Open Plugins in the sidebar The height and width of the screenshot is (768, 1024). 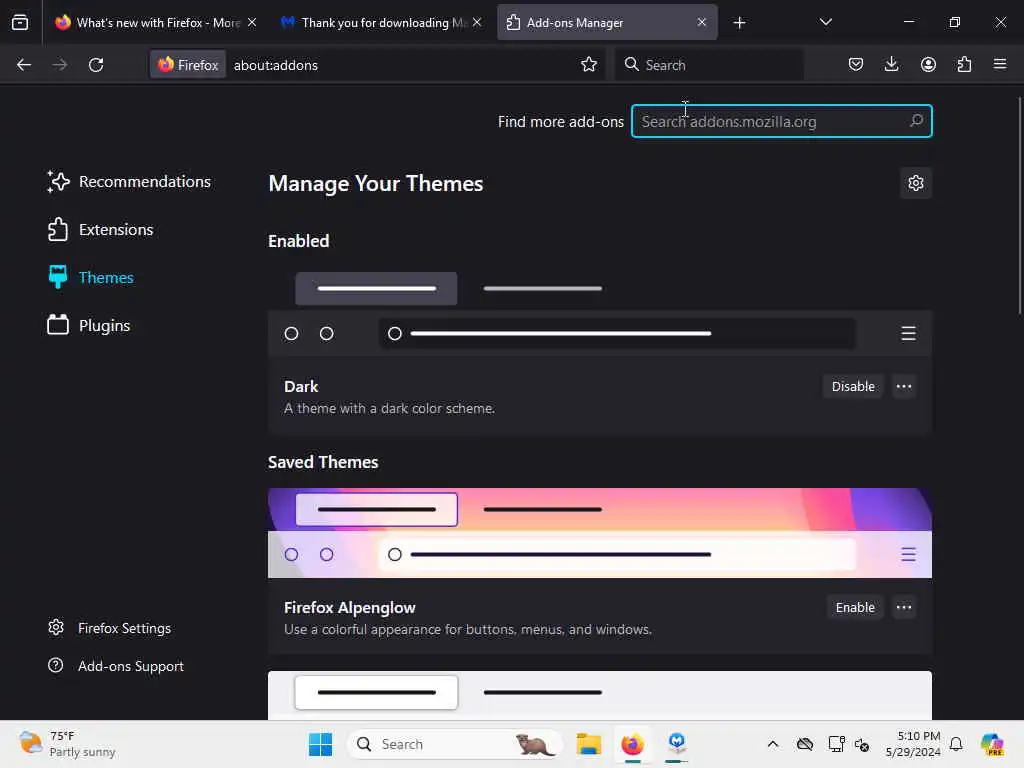coord(89,326)
